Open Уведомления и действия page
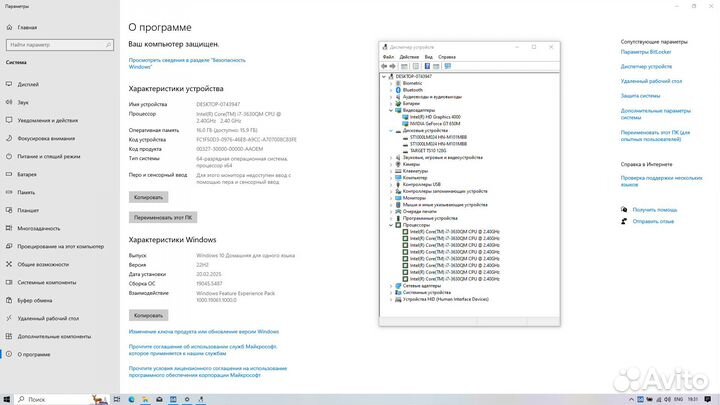This screenshot has width=720, height=405. [x=47, y=120]
